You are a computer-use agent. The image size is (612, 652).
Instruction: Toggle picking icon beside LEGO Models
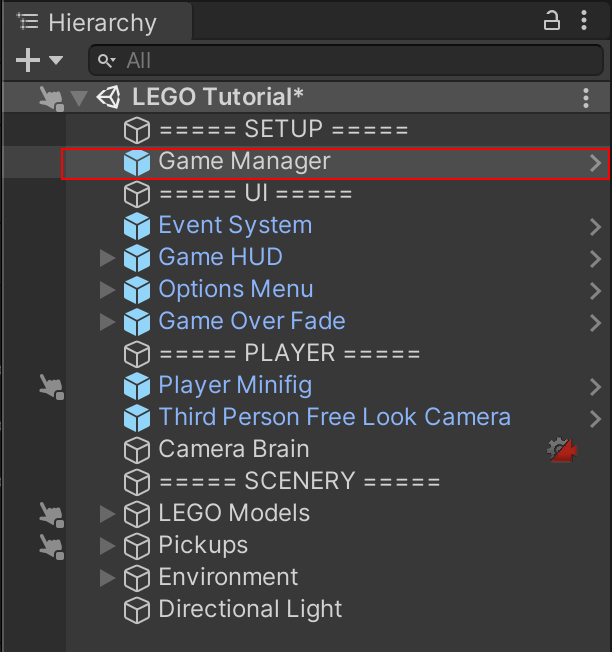click(49, 514)
